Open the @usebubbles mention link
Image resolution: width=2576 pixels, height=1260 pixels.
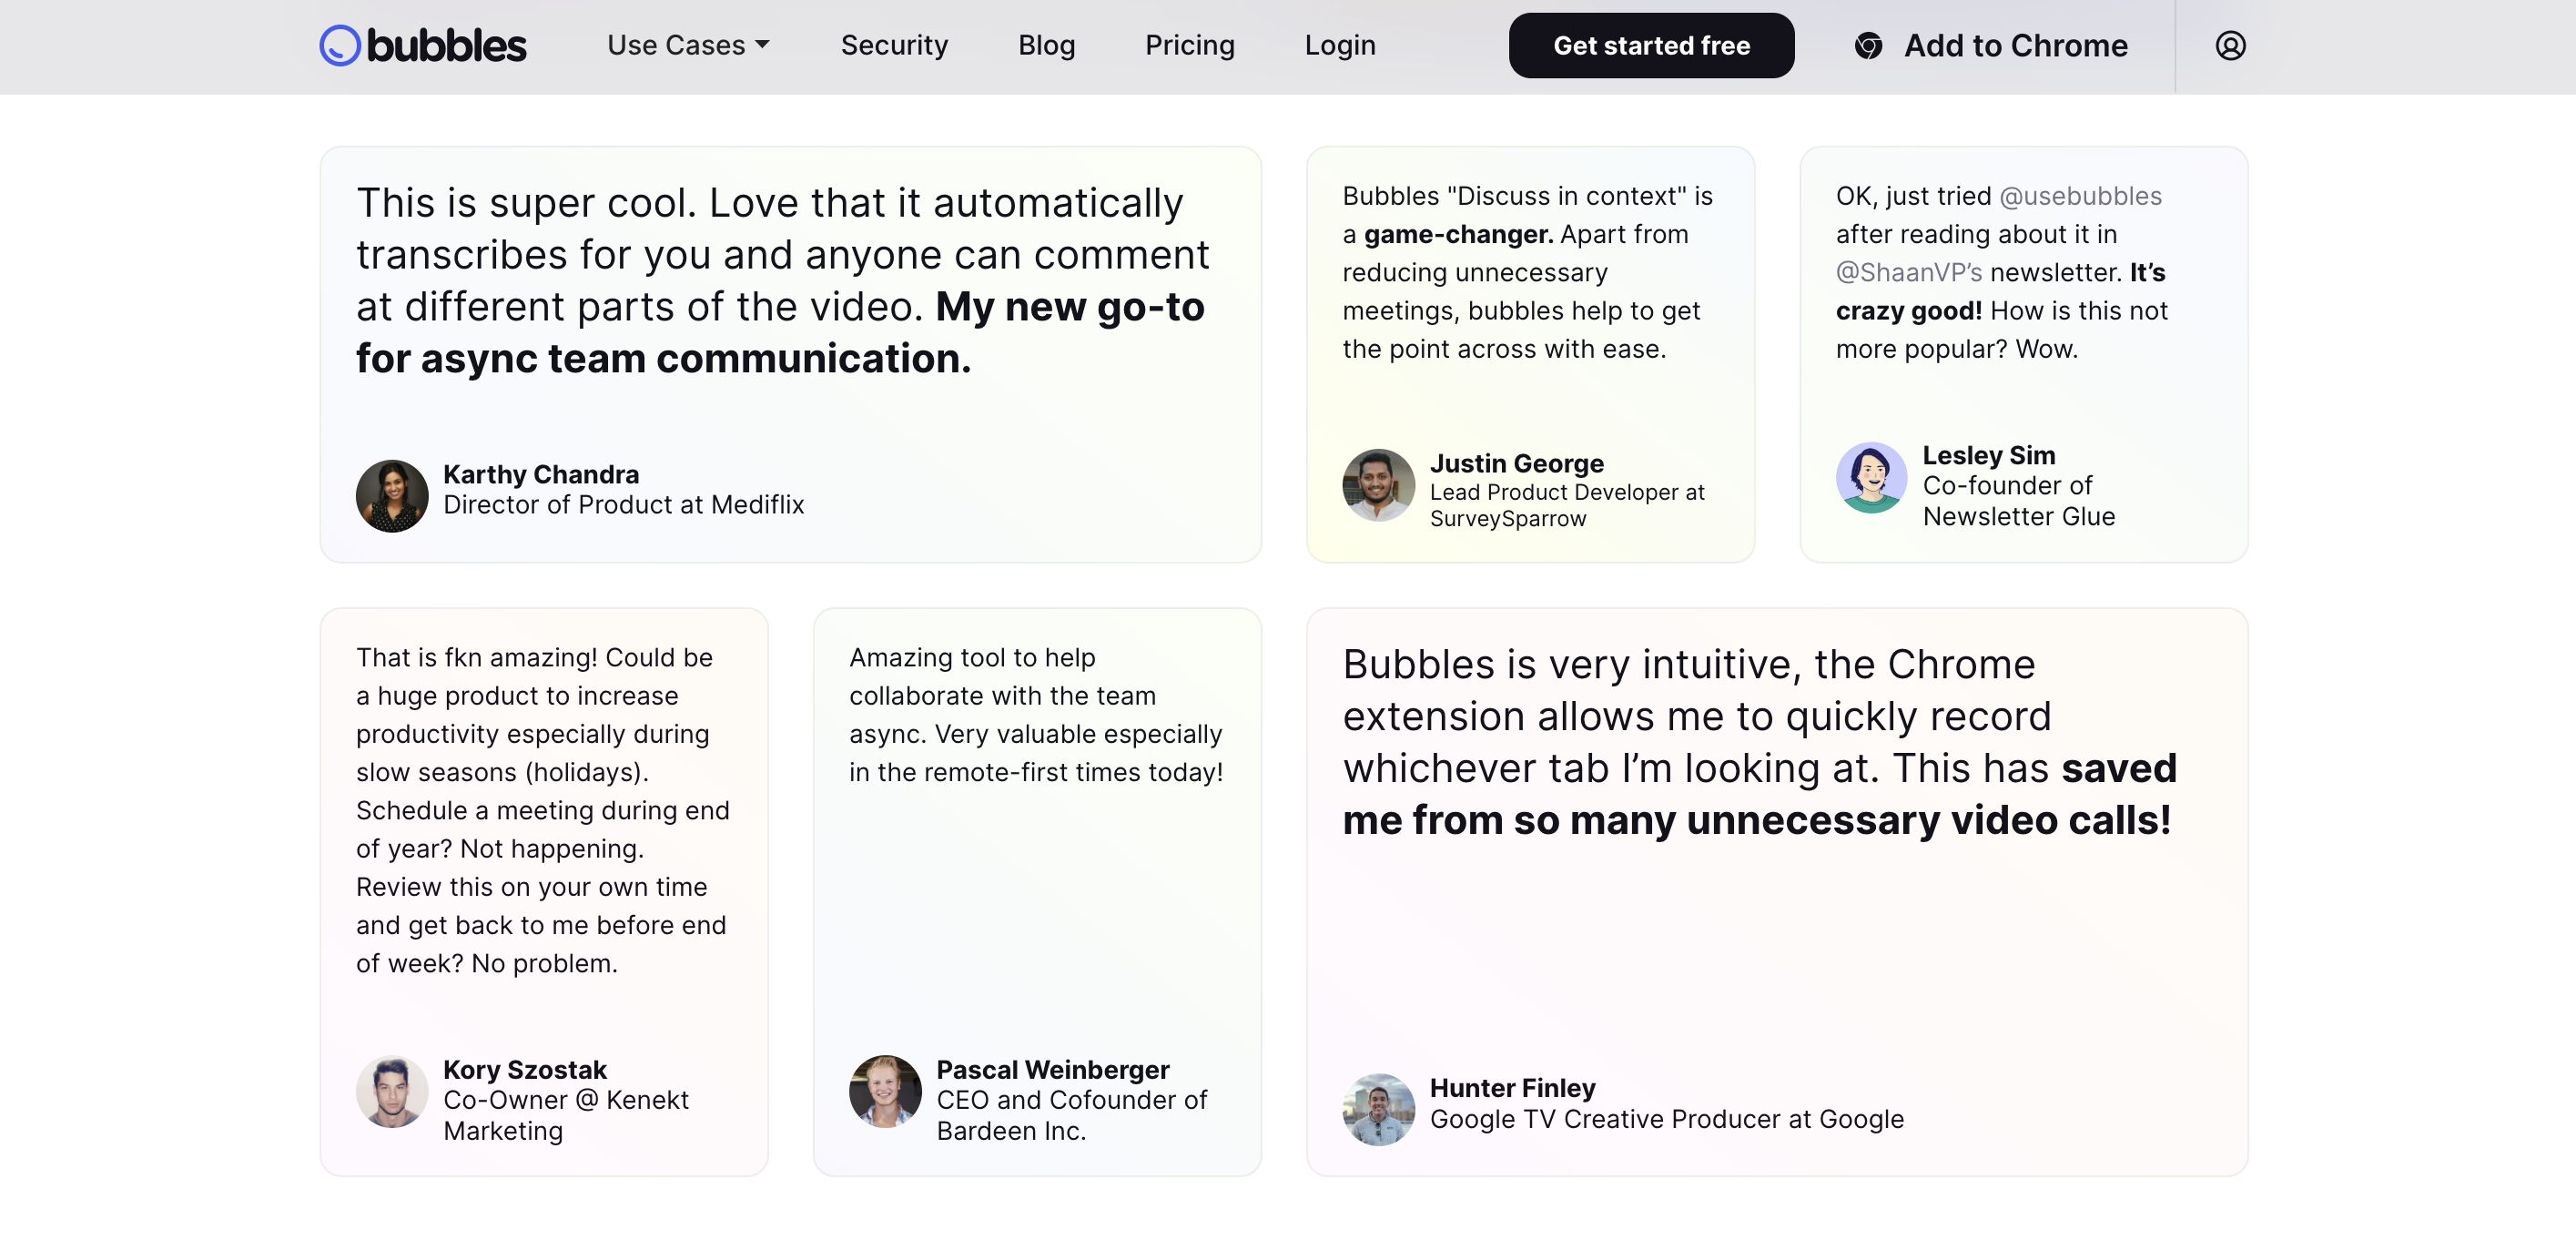click(2080, 196)
